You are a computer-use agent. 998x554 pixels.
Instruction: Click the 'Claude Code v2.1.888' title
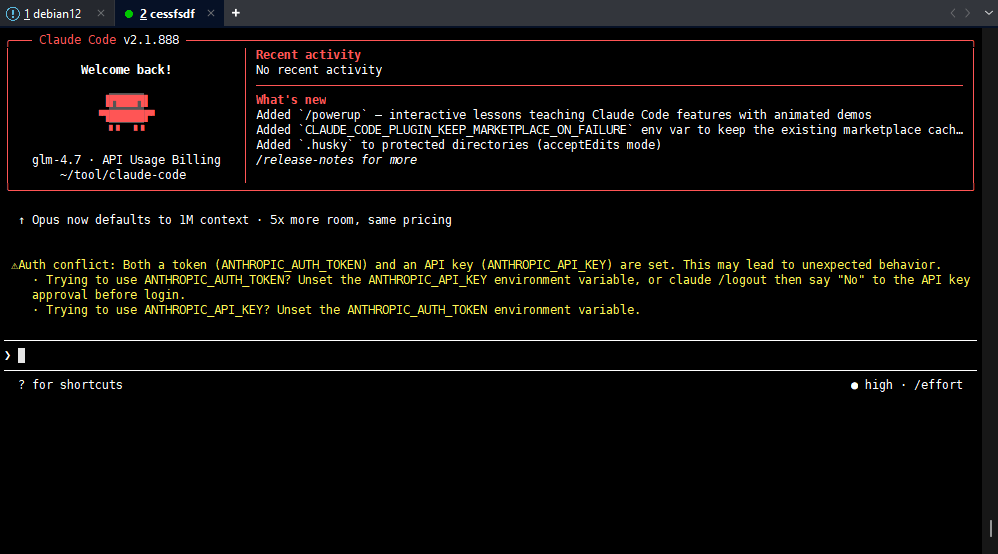coord(109,39)
